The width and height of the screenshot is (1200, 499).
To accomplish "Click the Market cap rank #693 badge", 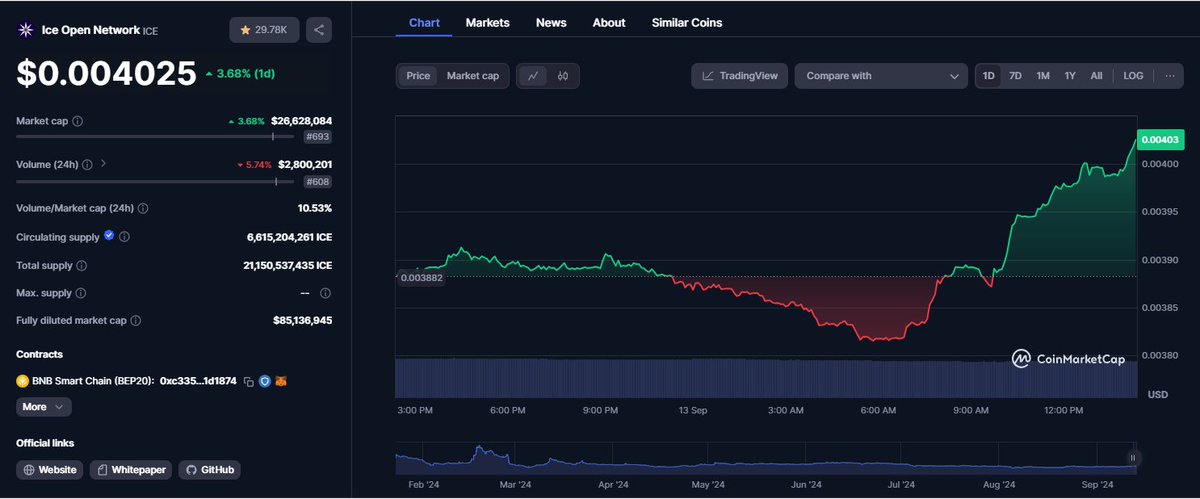I will point(318,137).
